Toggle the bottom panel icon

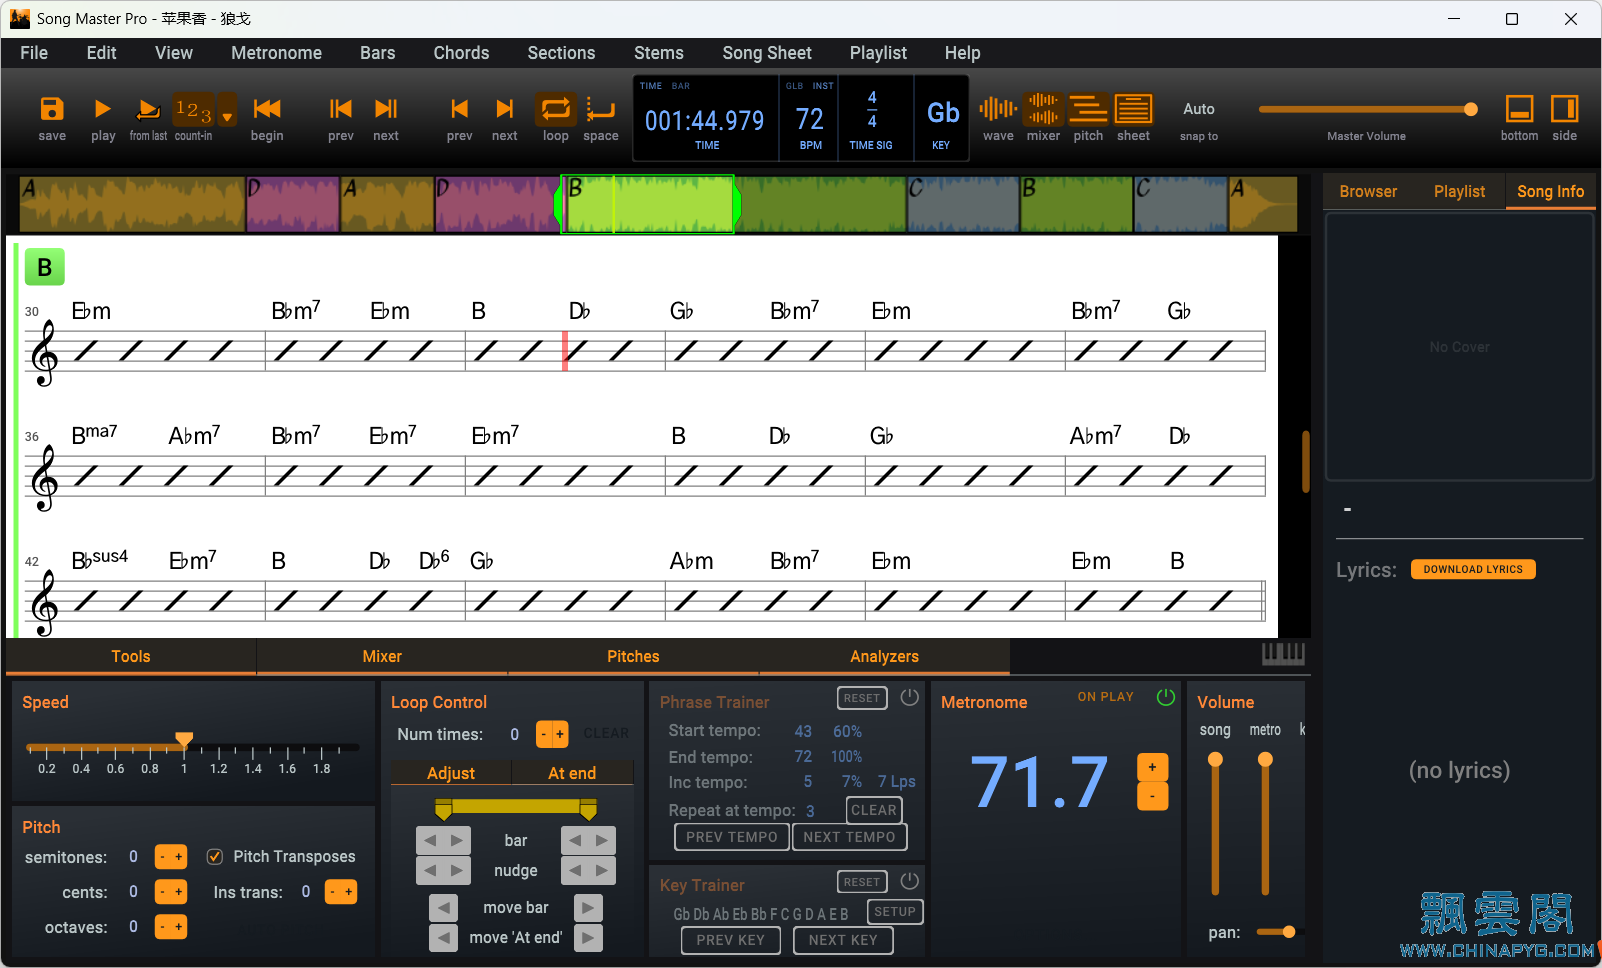click(x=1519, y=108)
